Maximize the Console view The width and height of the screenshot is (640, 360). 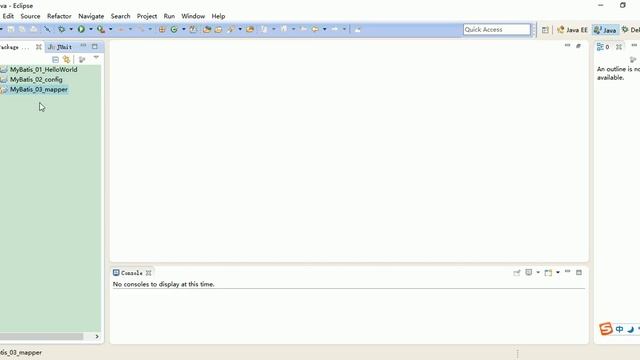click(x=579, y=272)
